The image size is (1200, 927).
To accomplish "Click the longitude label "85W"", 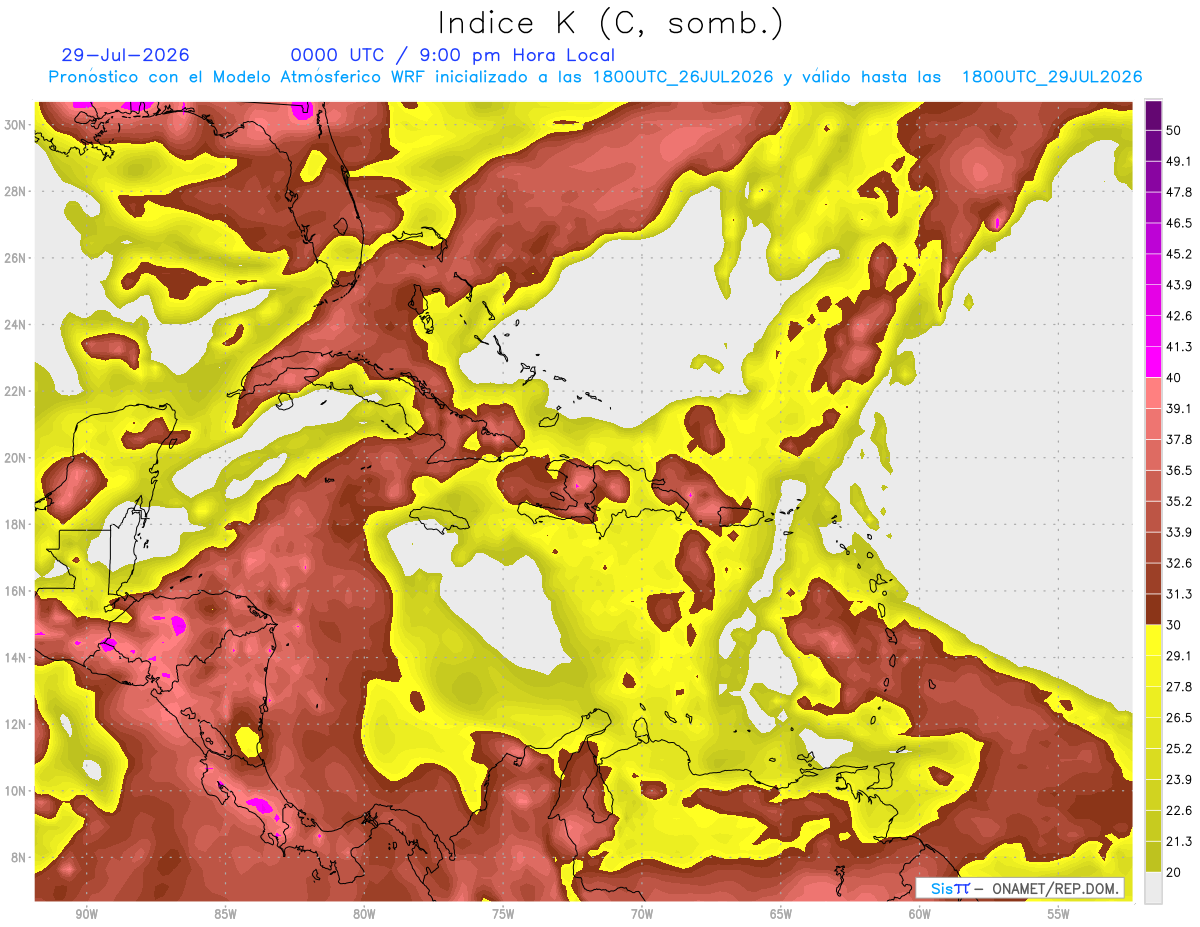I will pos(225,914).
